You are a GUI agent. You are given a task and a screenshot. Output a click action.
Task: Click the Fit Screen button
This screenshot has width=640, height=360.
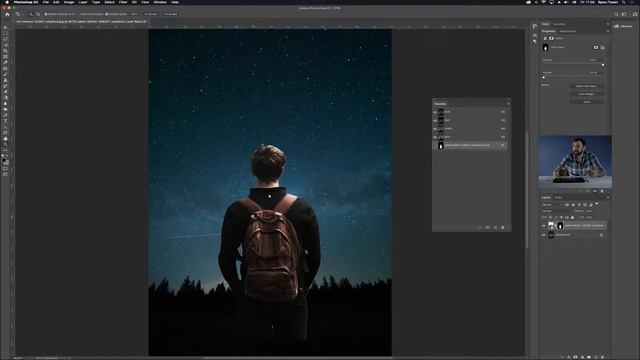point(151,14)
